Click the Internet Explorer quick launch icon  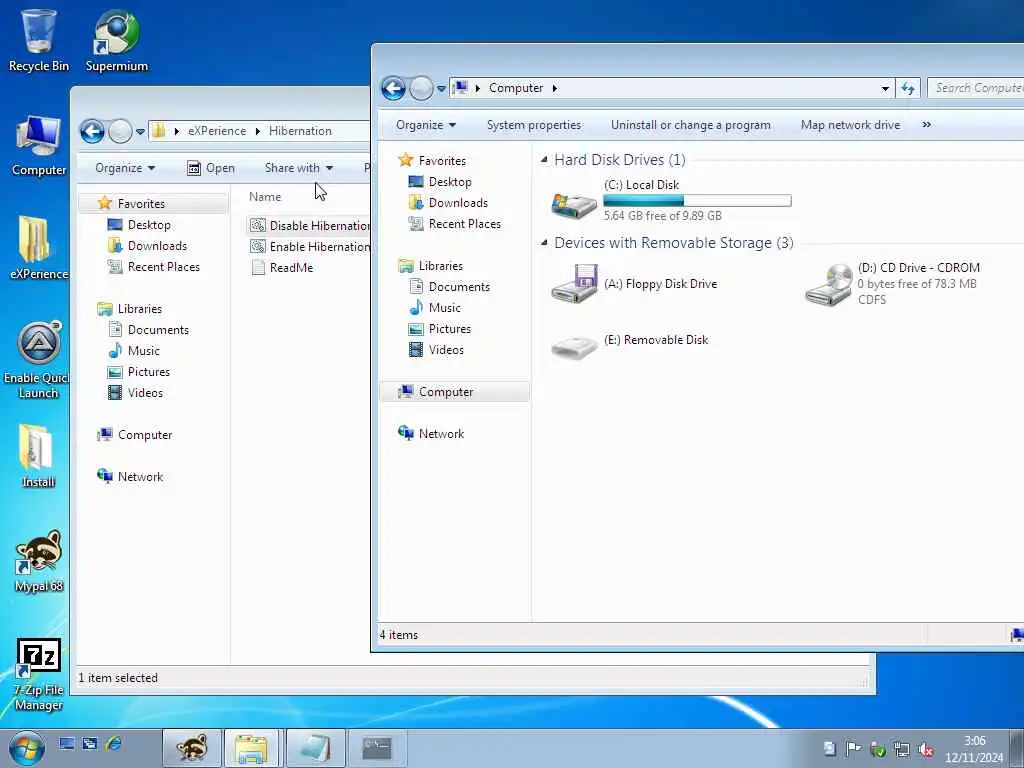(x=114, y=743)
